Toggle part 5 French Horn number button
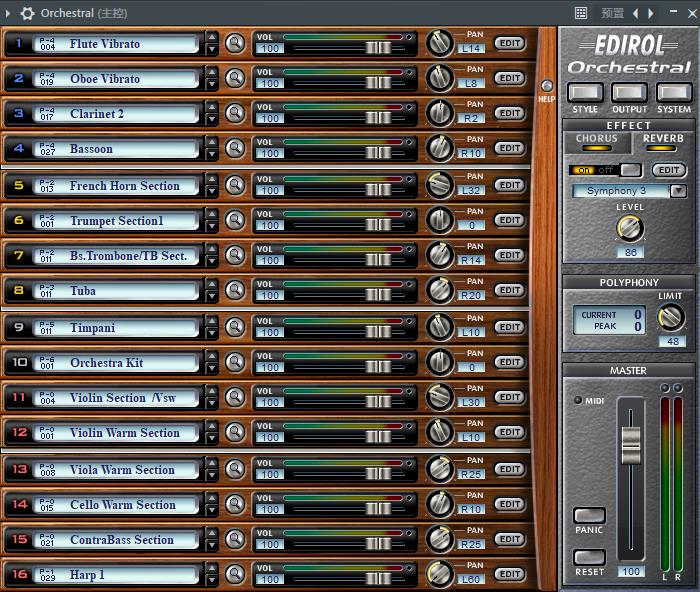This screenshot has height=592, width=700. click(18, 186)
